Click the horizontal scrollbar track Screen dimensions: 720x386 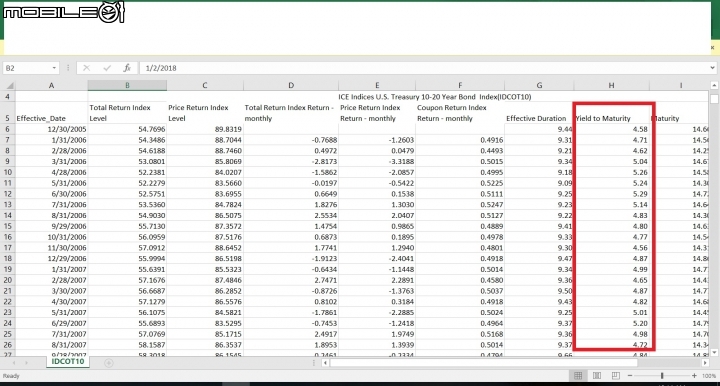click(x=514, y=363)
